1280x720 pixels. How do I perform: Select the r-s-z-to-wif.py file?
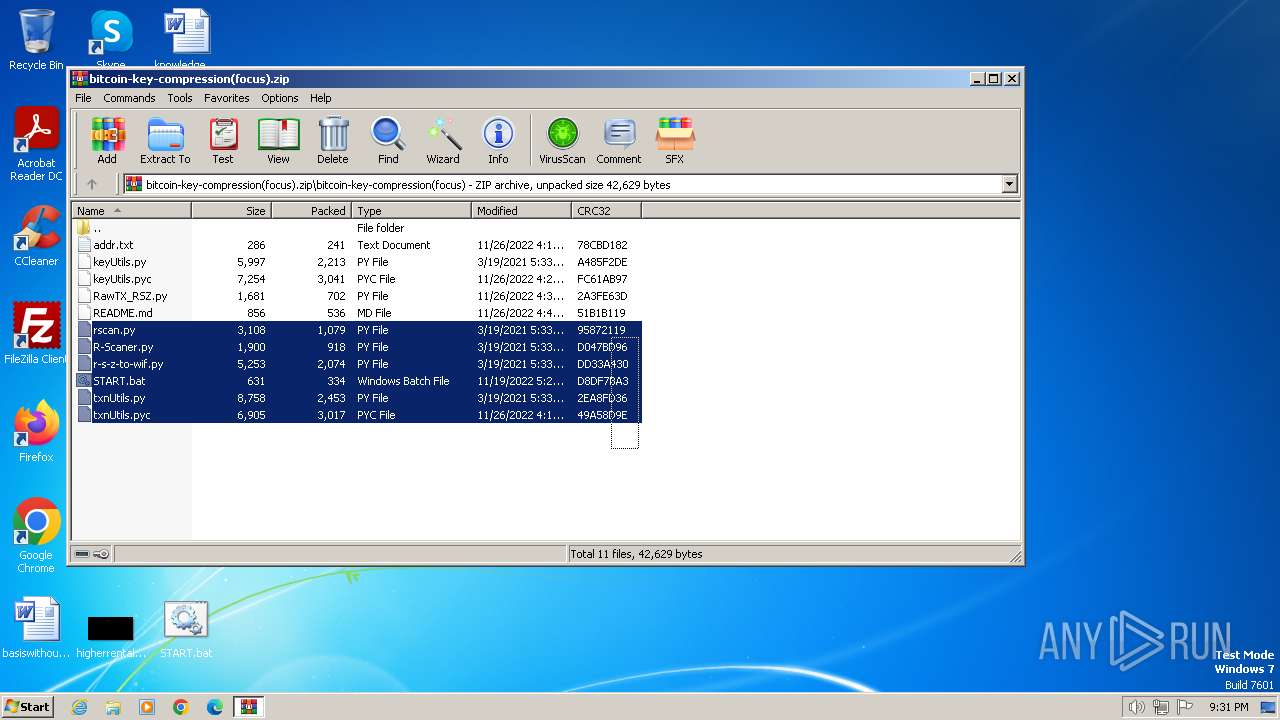click(x=358, y=364)
